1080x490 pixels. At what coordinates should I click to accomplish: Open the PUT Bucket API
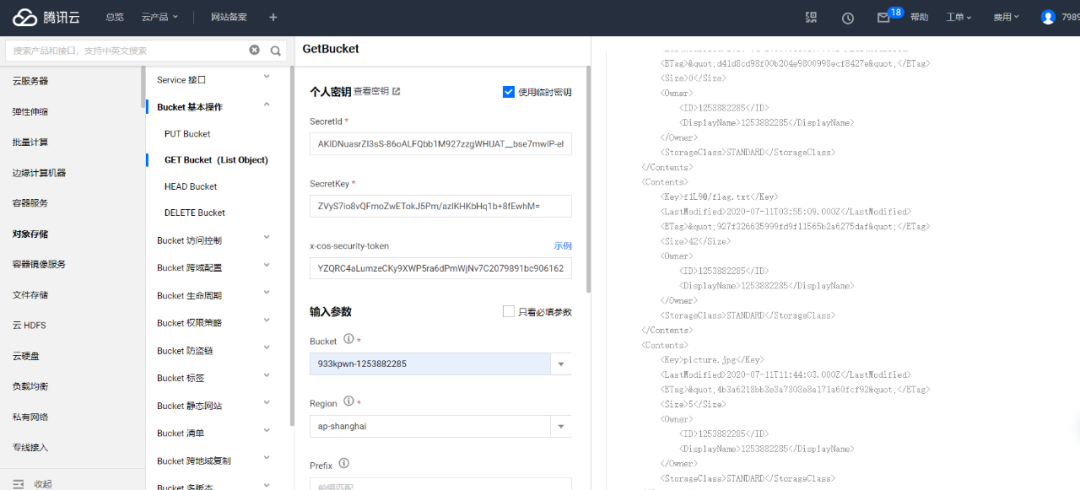tap(187, 134)
